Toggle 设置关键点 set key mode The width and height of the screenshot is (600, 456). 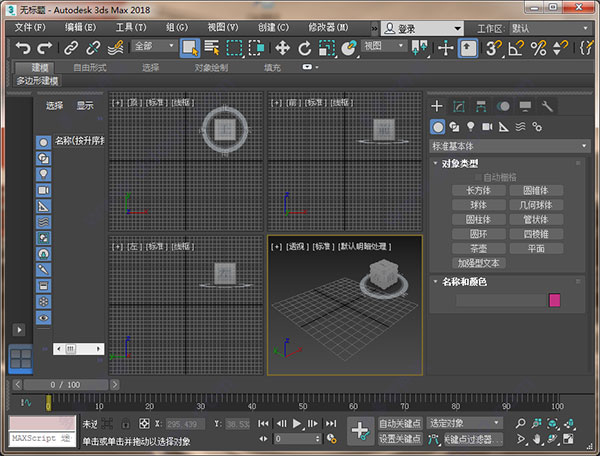coord(400,438)
